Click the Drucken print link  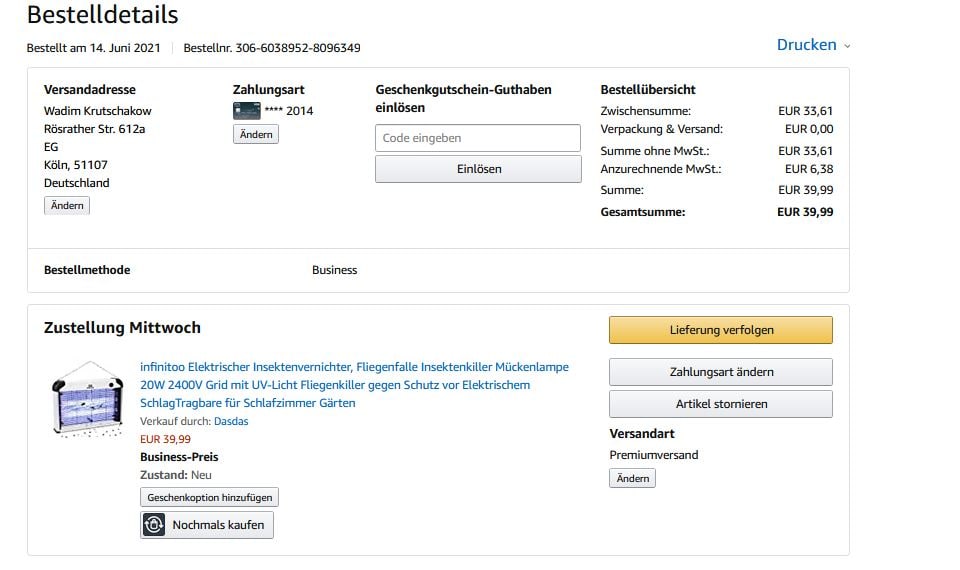806,45
